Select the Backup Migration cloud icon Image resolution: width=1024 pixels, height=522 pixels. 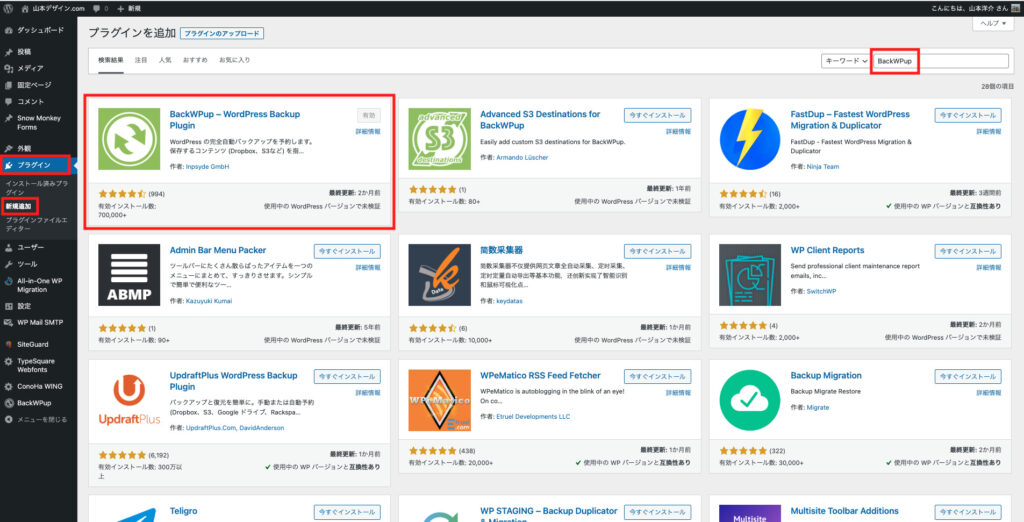point(750,400)
